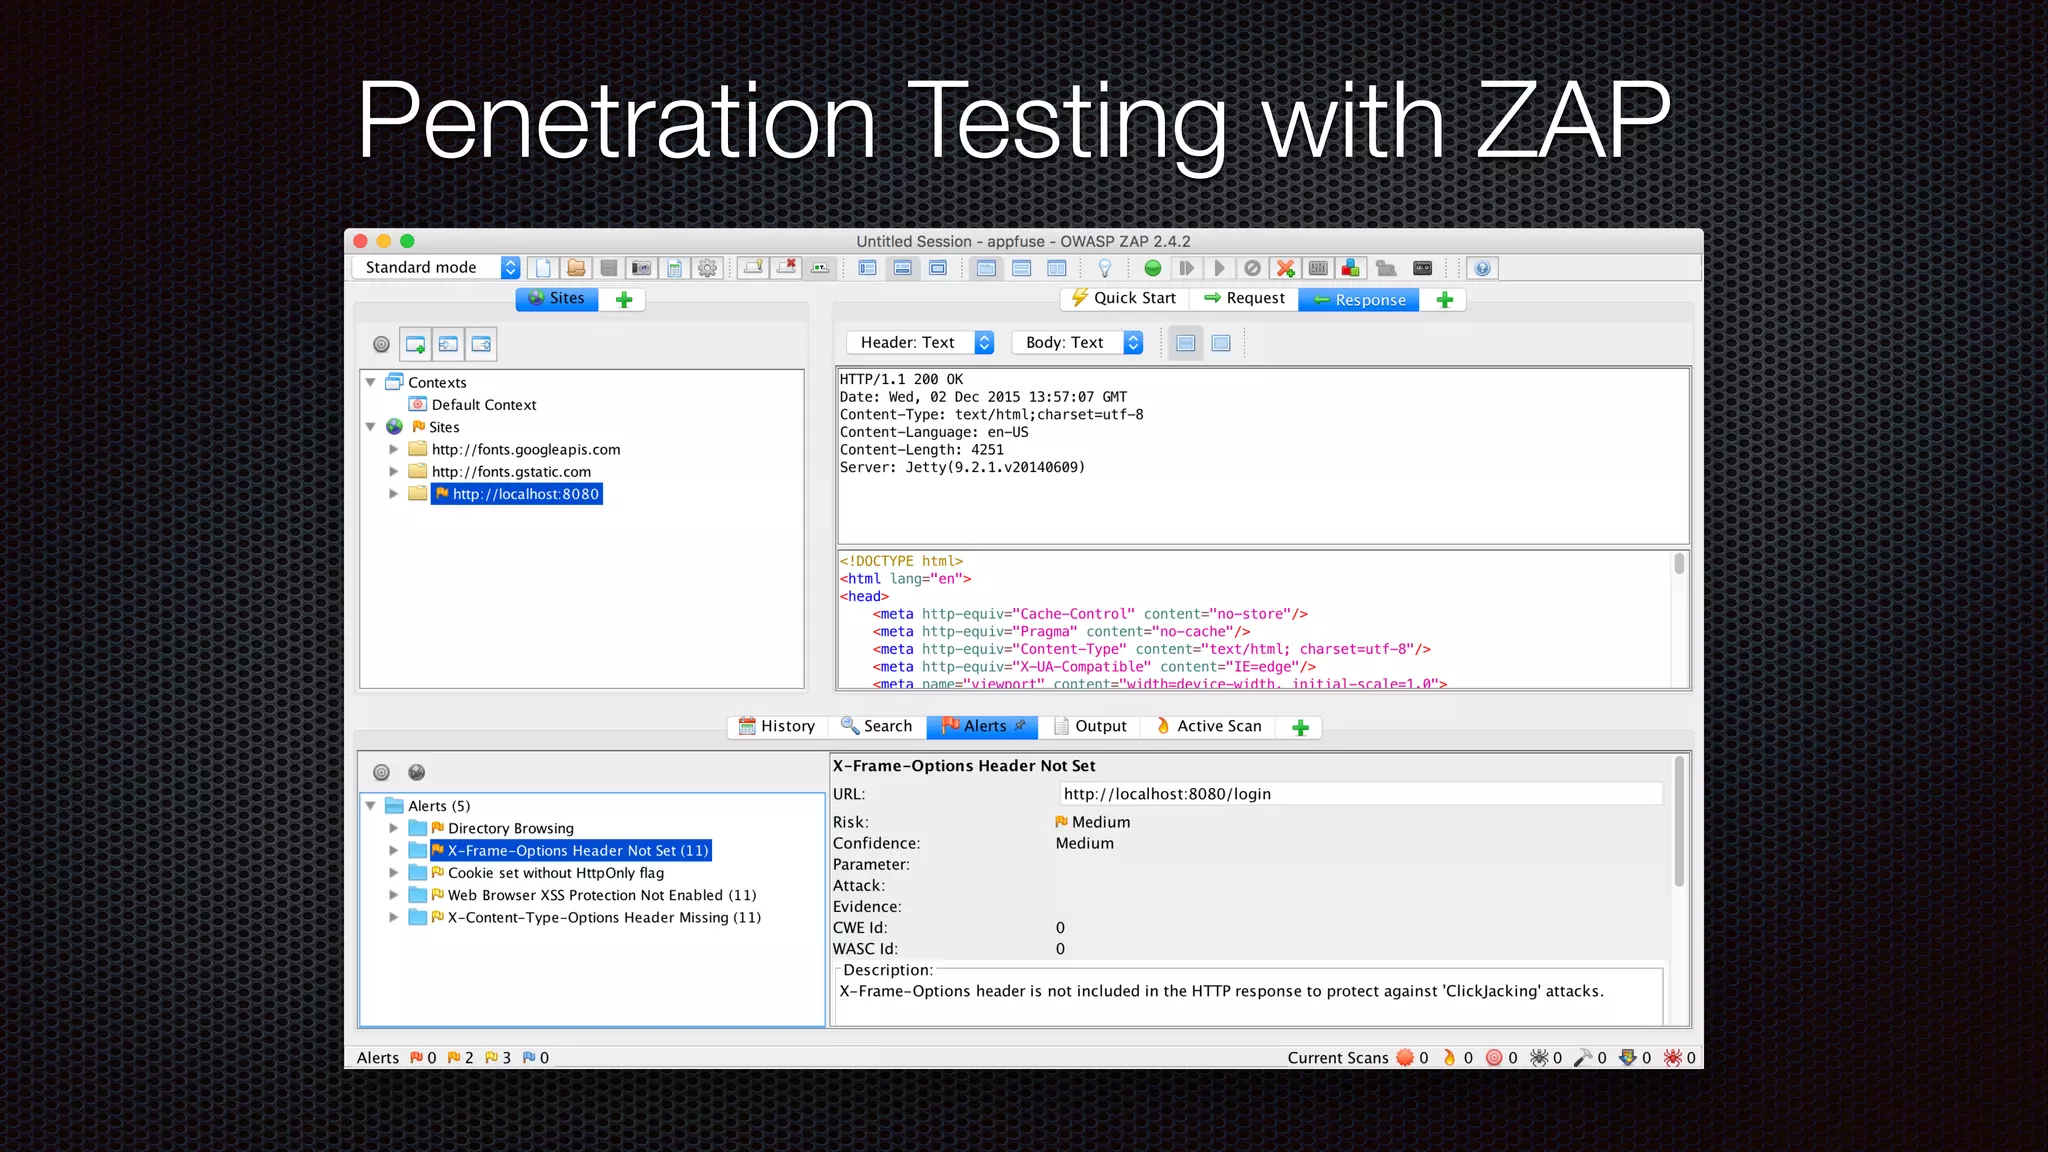Viewport: 2048px width, 1152px height.
Task: Click the show tab names lightbulb-tab icon
Action: pos(754,268)
